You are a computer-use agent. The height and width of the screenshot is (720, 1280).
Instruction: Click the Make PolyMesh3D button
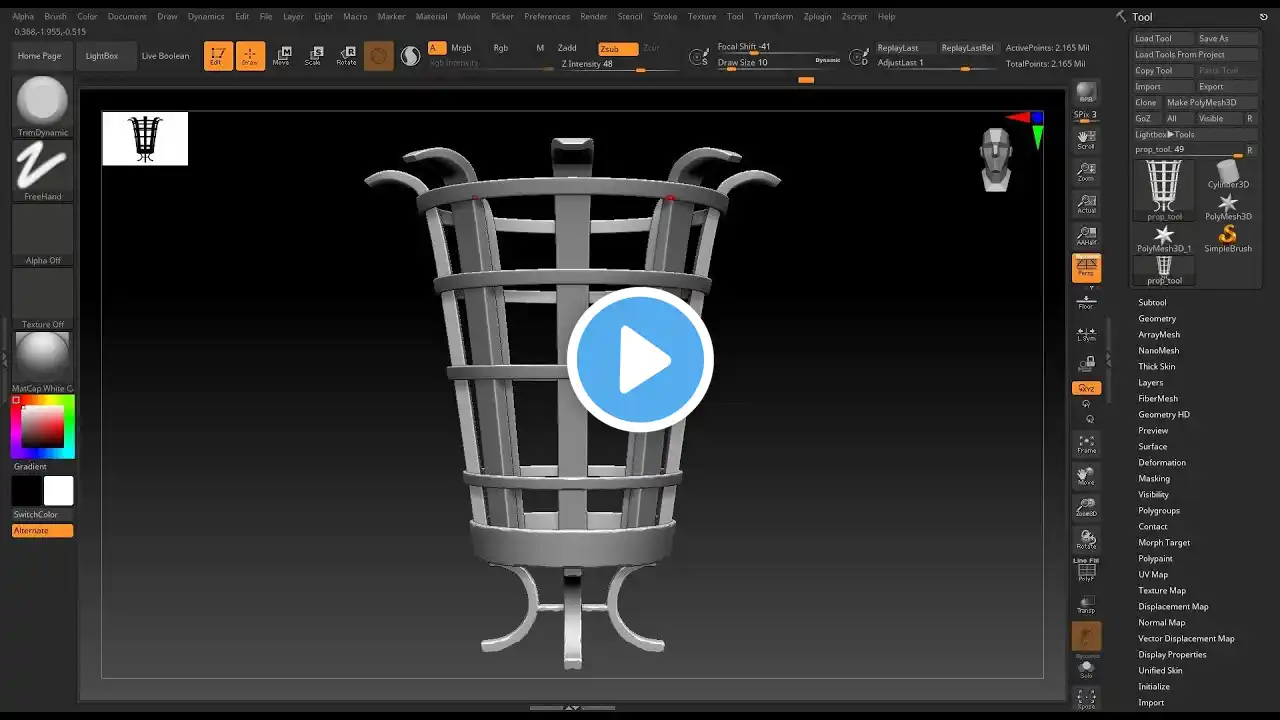(x=1201, y=102)
